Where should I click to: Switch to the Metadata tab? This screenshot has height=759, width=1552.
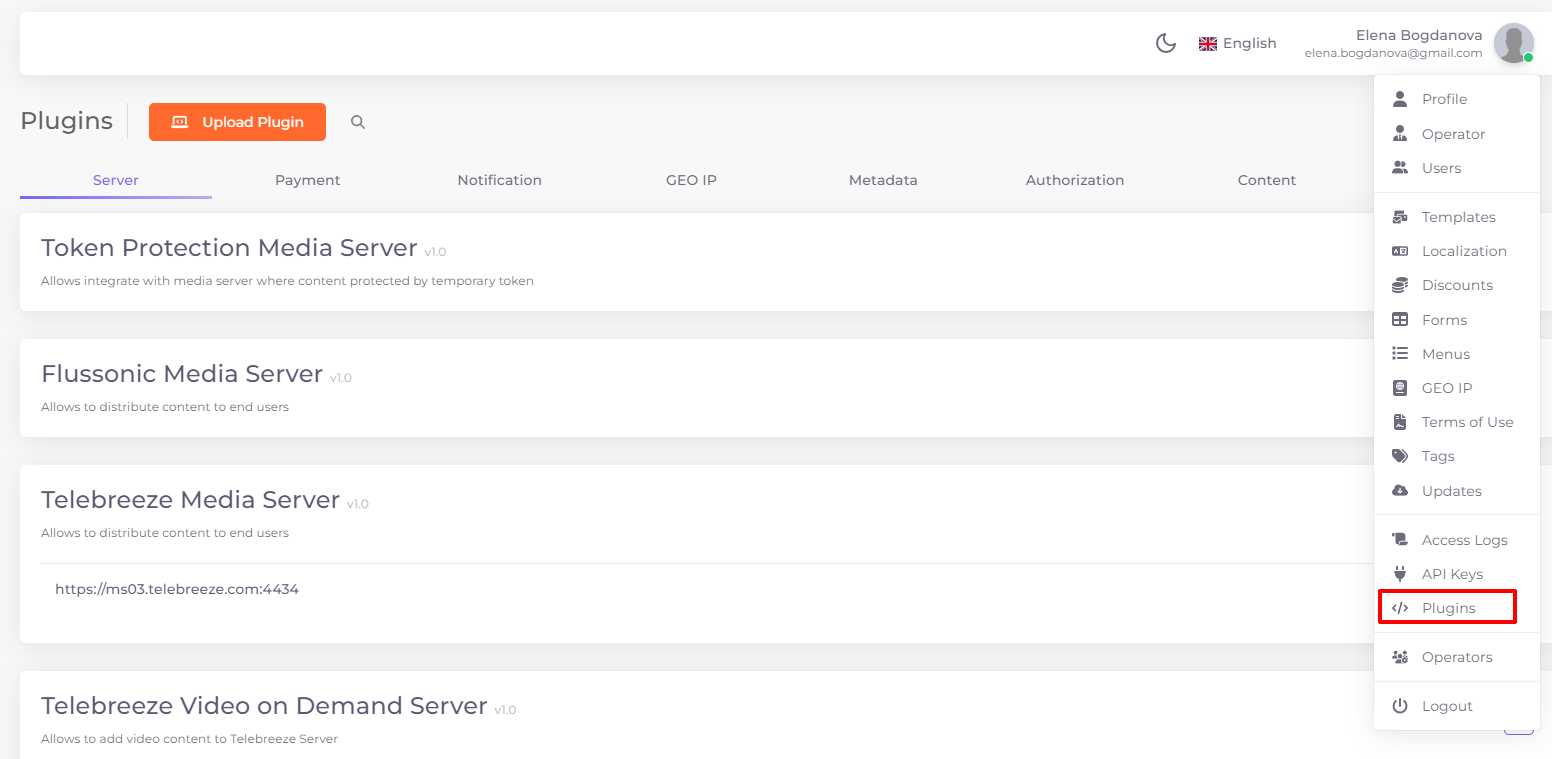[883, 180]
